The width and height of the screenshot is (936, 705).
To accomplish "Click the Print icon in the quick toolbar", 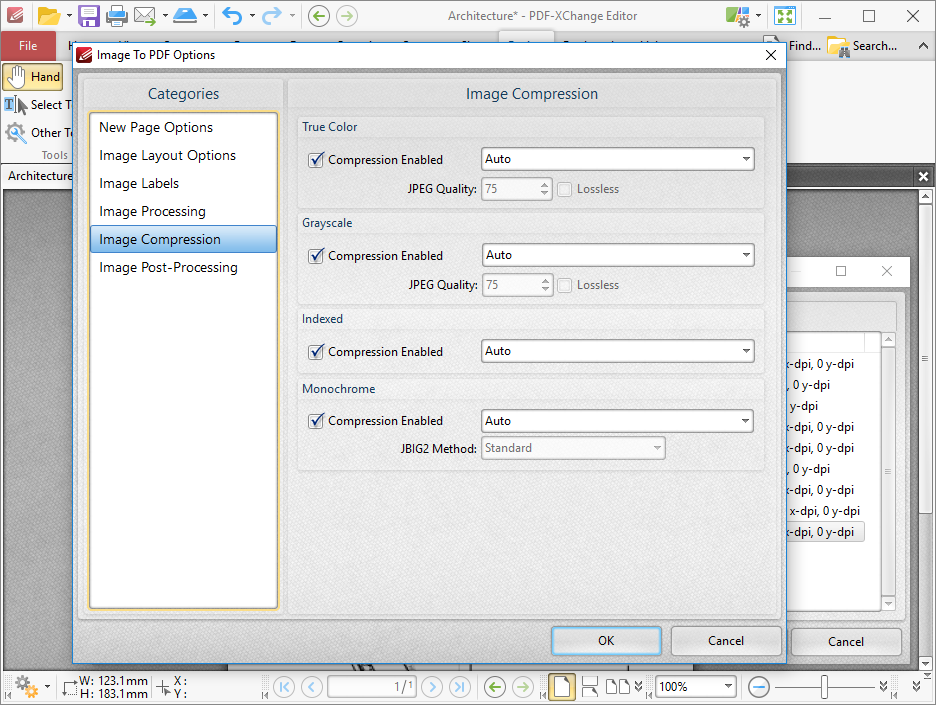I will coord(116,15).
